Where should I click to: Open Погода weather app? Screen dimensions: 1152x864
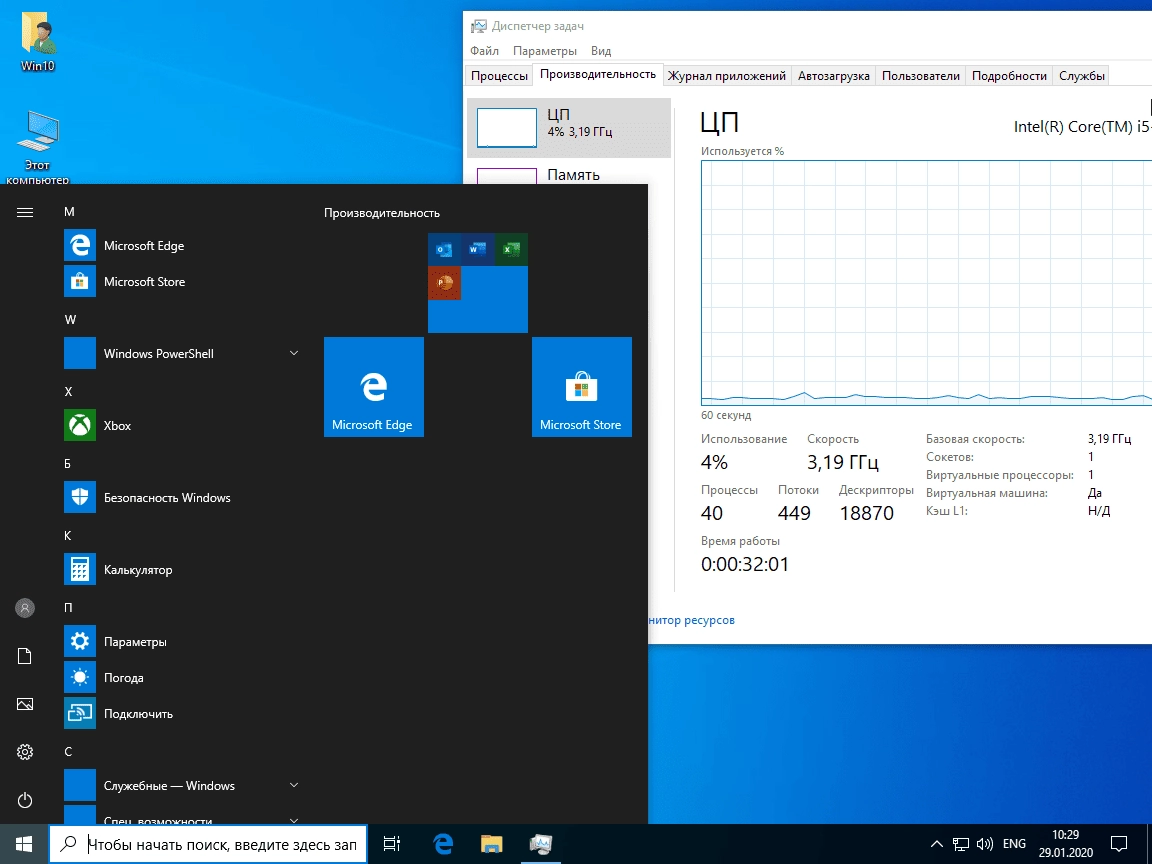[182, 677]
